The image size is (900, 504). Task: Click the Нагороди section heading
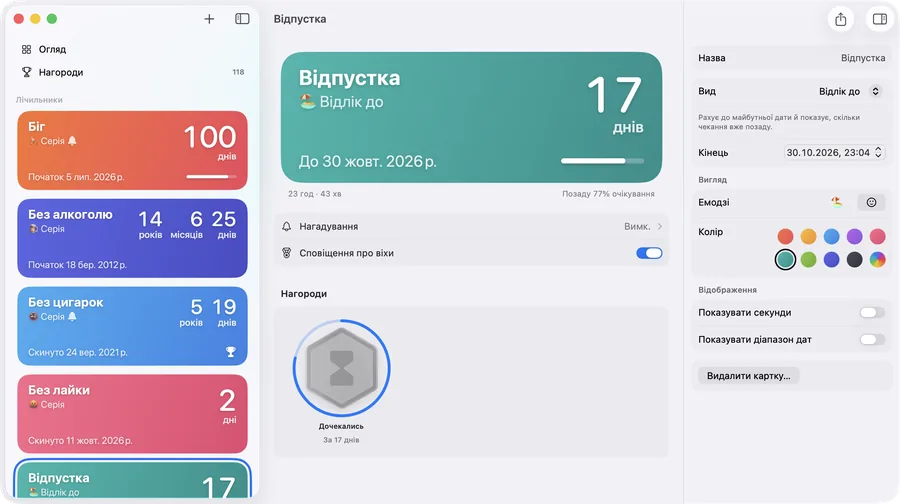(x=304, y=294)
